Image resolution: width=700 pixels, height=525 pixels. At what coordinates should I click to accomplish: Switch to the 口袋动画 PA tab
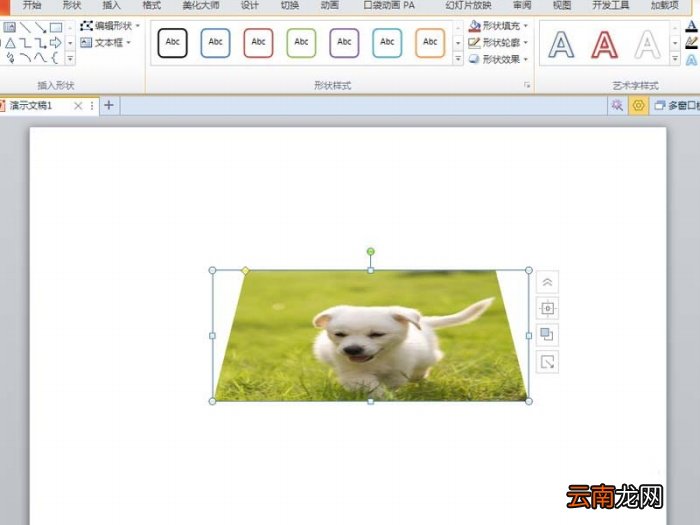[389, 5]
